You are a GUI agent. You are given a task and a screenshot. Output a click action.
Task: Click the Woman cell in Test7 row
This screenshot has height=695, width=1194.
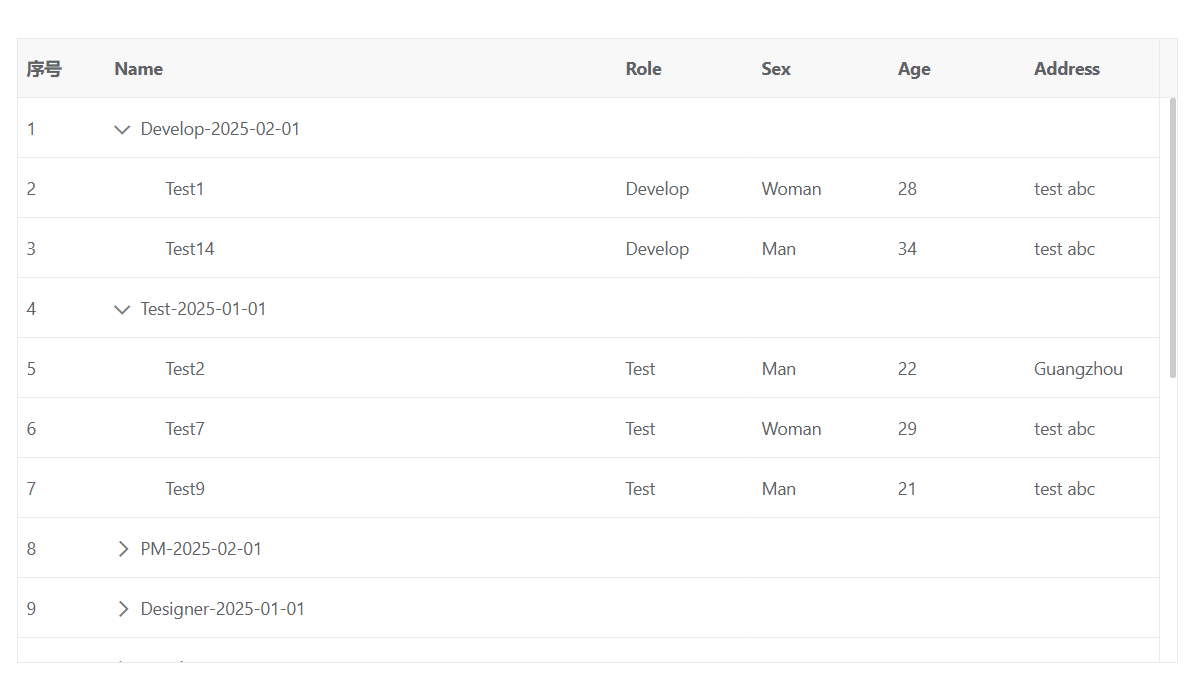(791, 429)
